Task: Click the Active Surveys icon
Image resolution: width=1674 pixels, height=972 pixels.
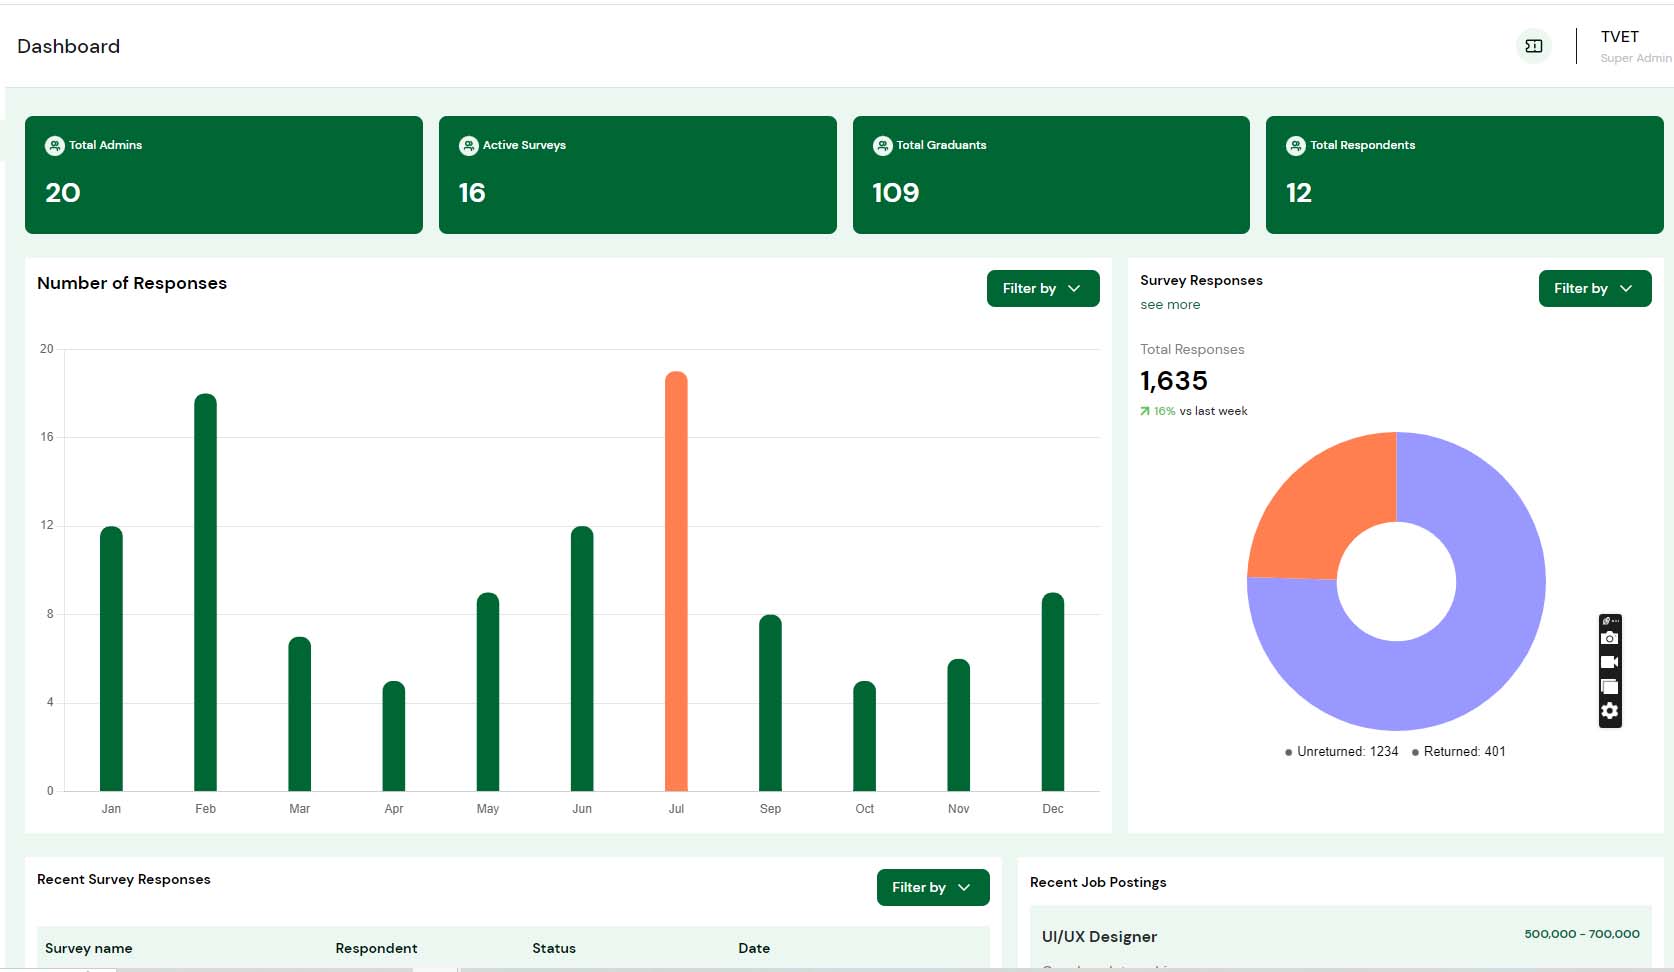Action: coord(467,145)
